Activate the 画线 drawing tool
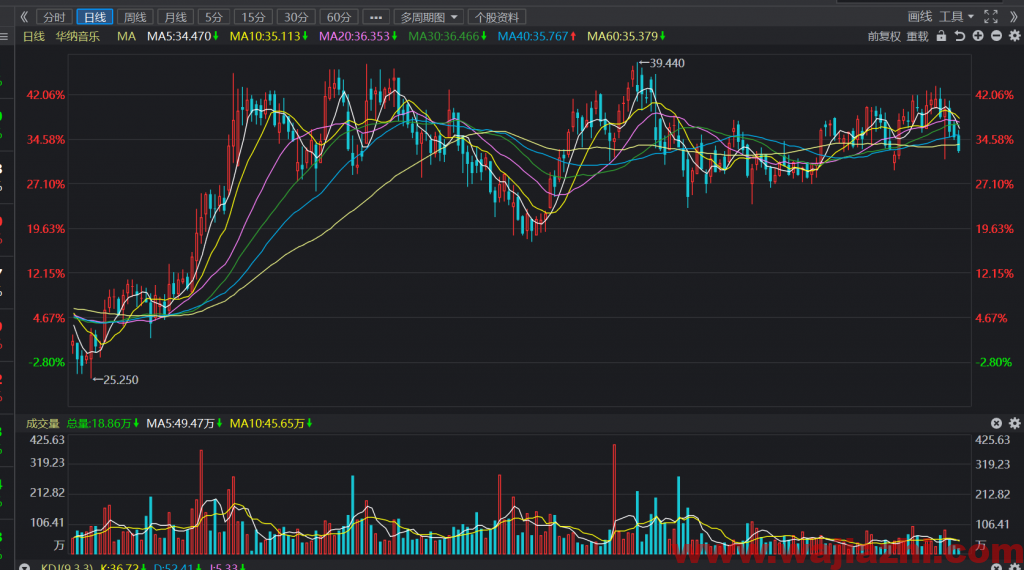Screen dimensions: 1024x570 click(920, 17)
